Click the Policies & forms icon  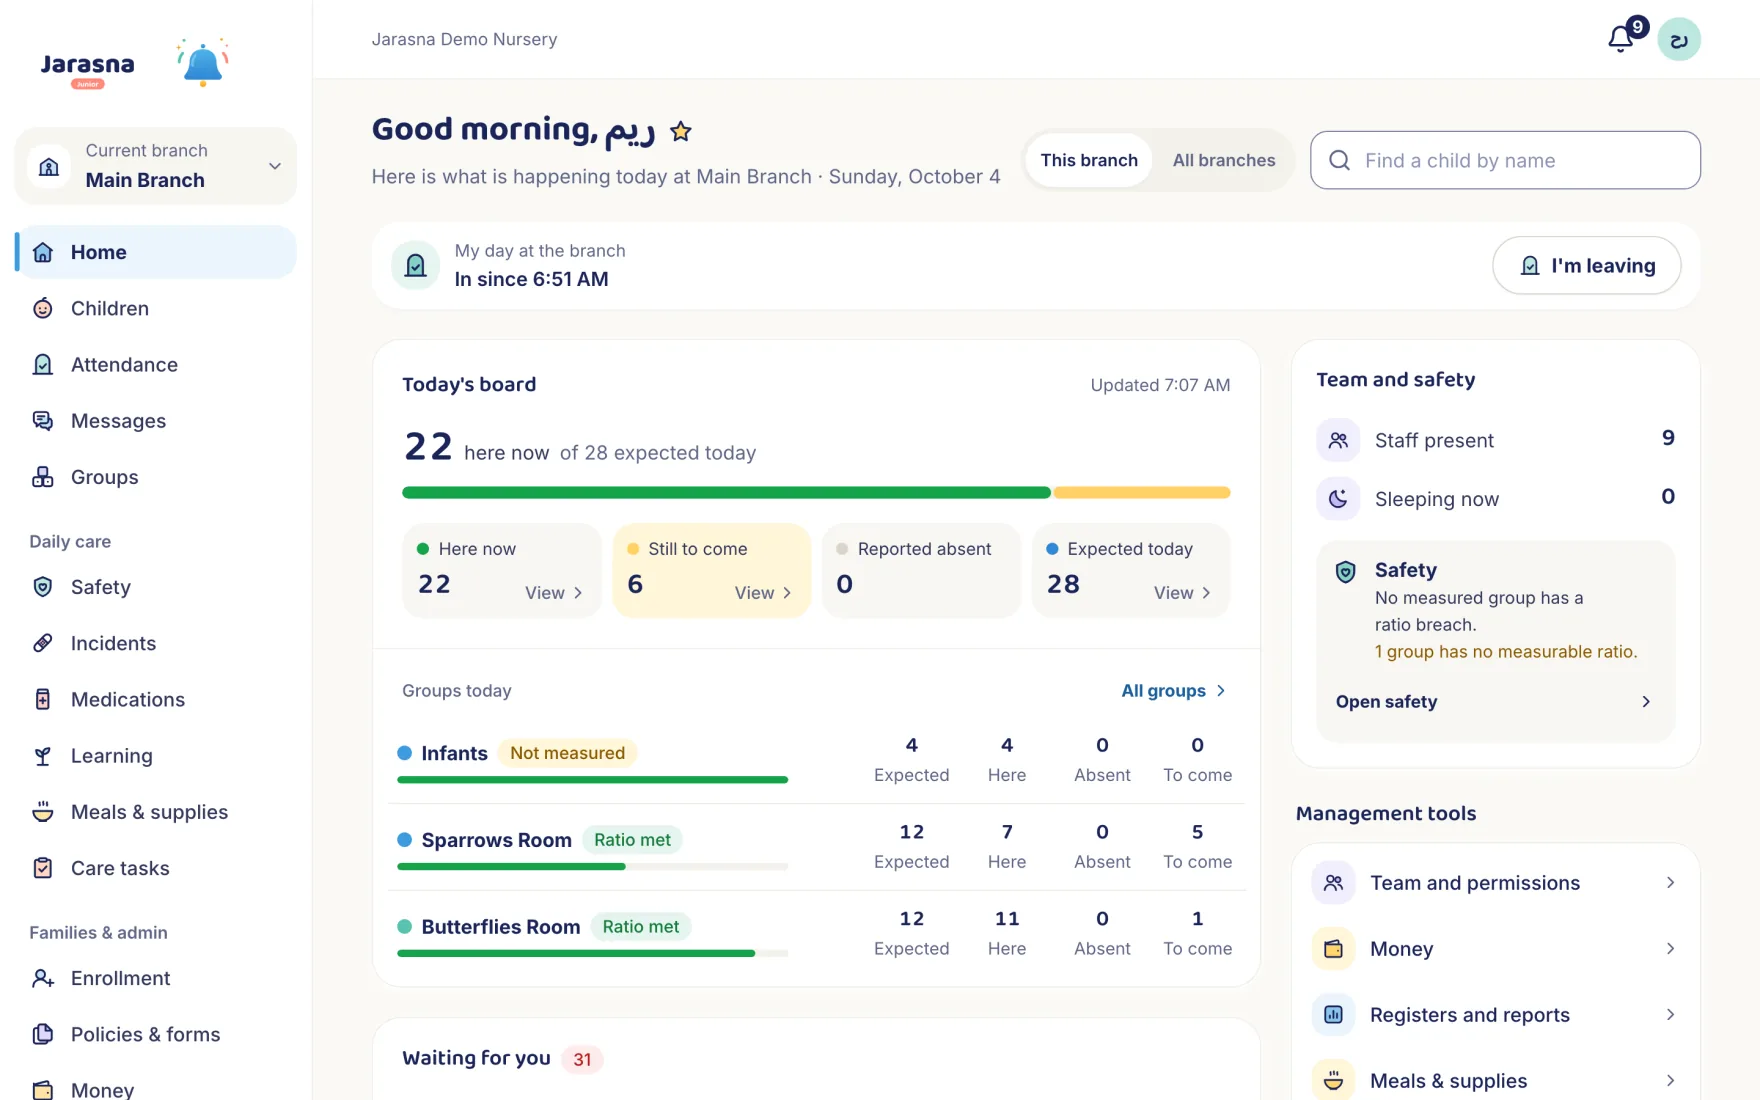tap(43, 1034)
